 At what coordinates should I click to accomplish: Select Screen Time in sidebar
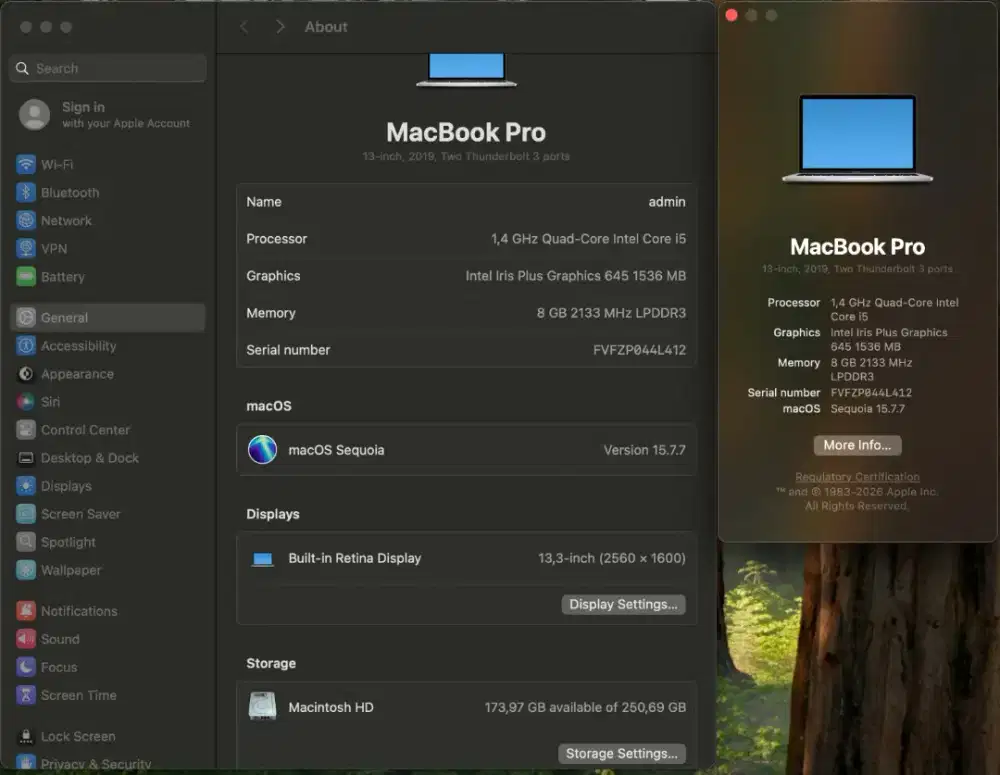tap(107, 695)
